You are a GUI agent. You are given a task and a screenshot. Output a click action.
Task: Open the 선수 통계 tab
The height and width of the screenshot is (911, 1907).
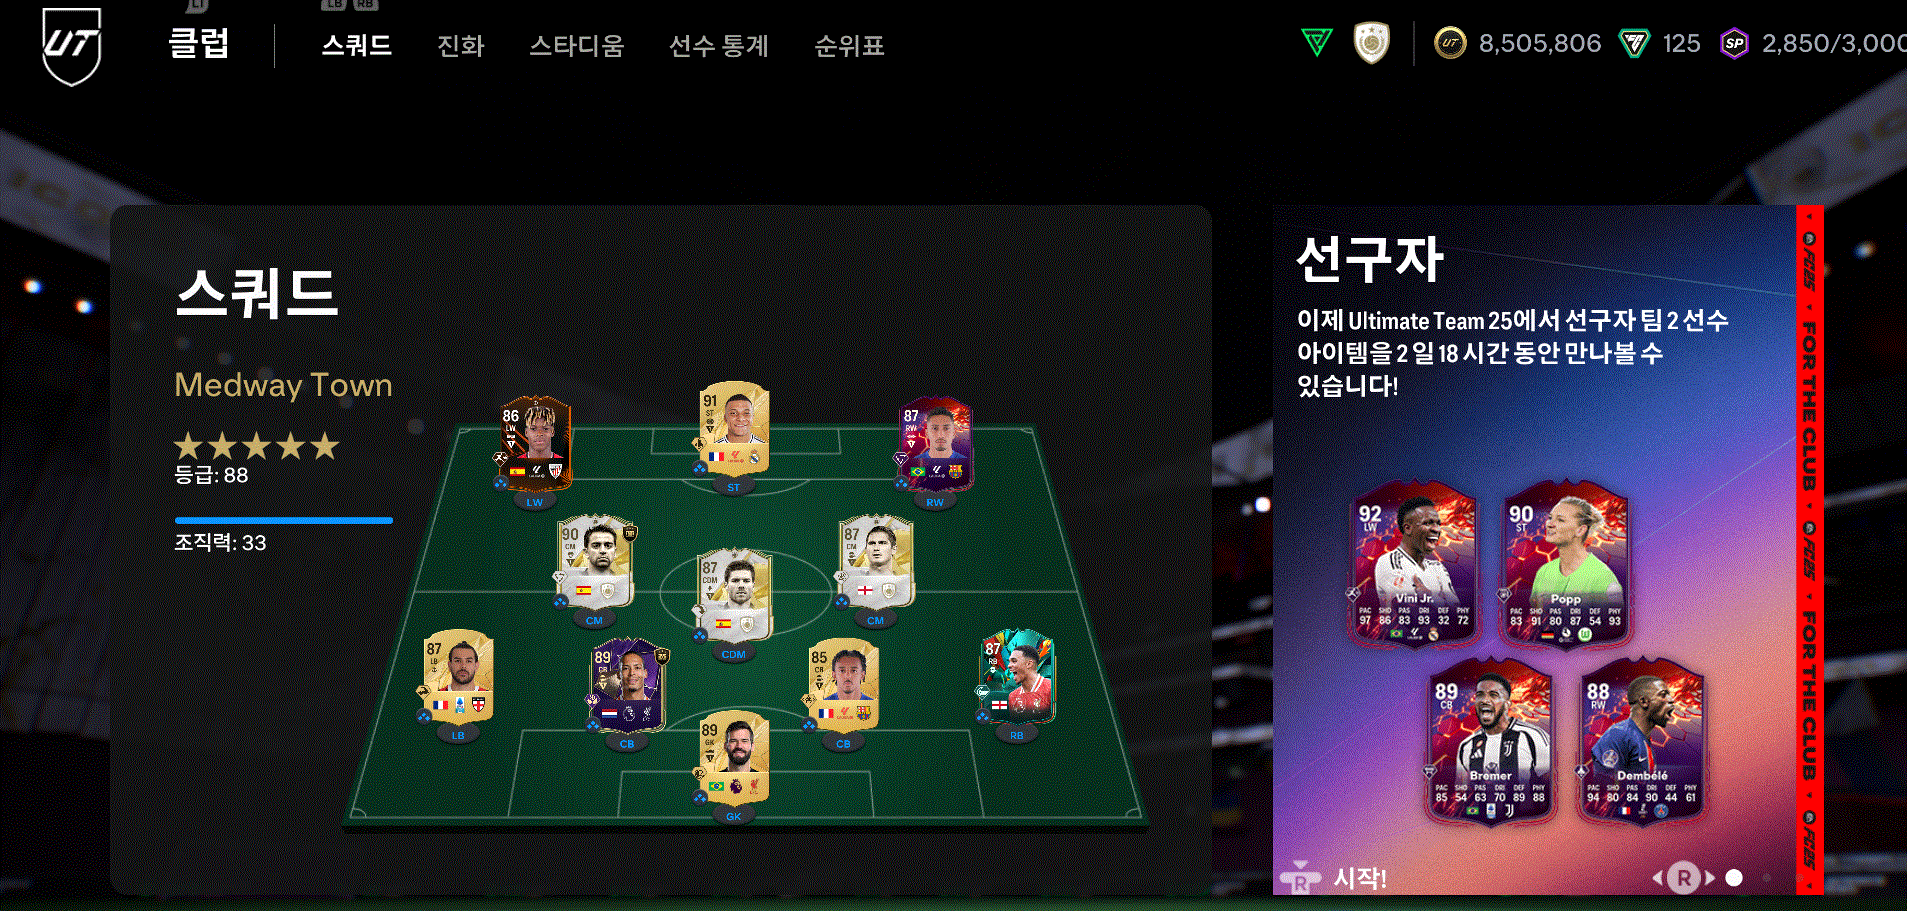tap(719, 46)
